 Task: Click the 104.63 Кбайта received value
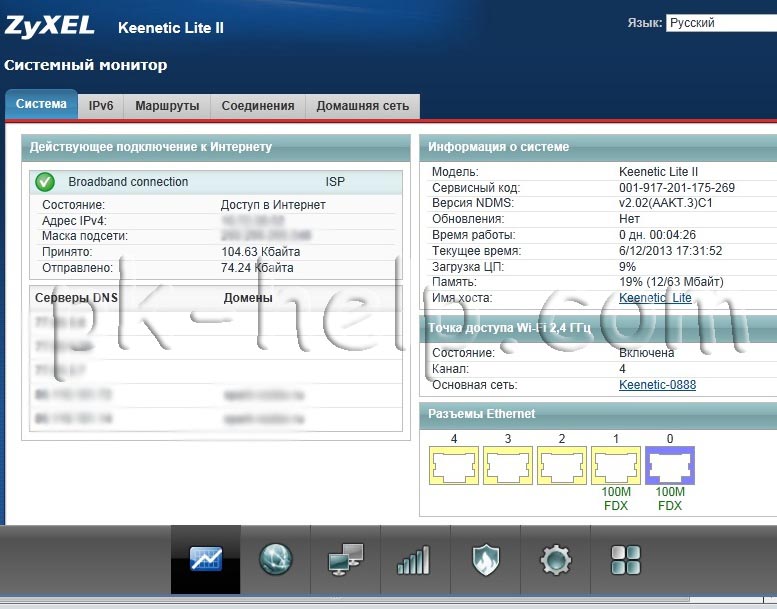(x=261, y=252)
